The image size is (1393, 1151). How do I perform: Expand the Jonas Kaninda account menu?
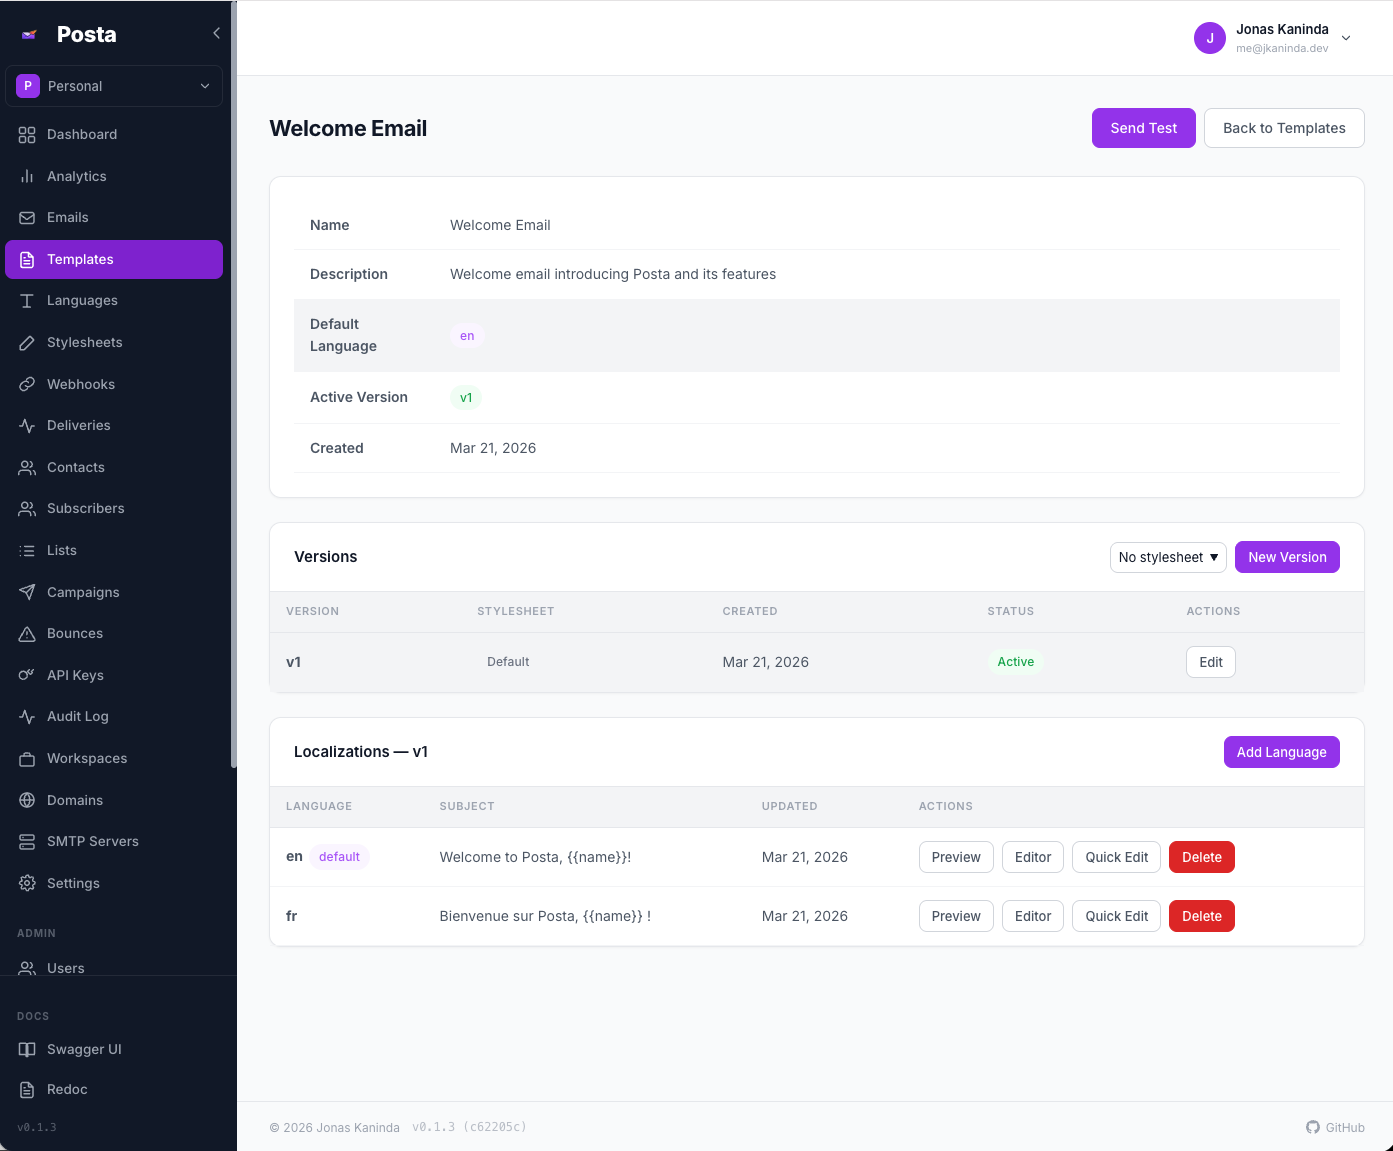point(1273,38)
